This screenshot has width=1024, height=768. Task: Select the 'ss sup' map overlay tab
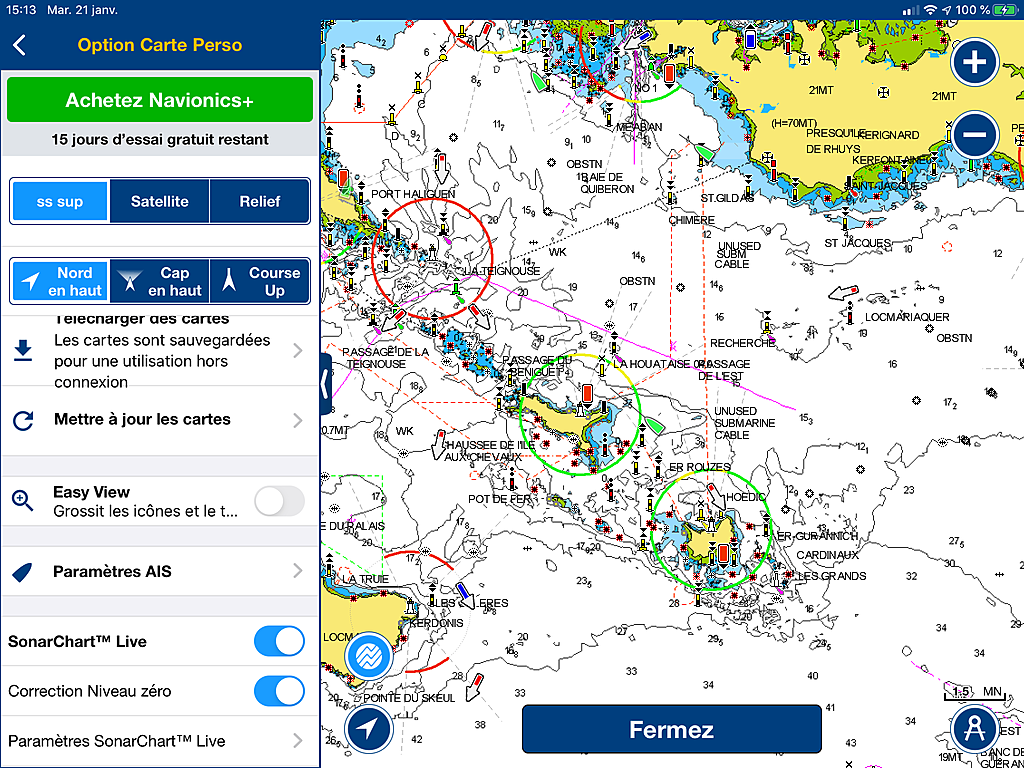tap(60, 201)
